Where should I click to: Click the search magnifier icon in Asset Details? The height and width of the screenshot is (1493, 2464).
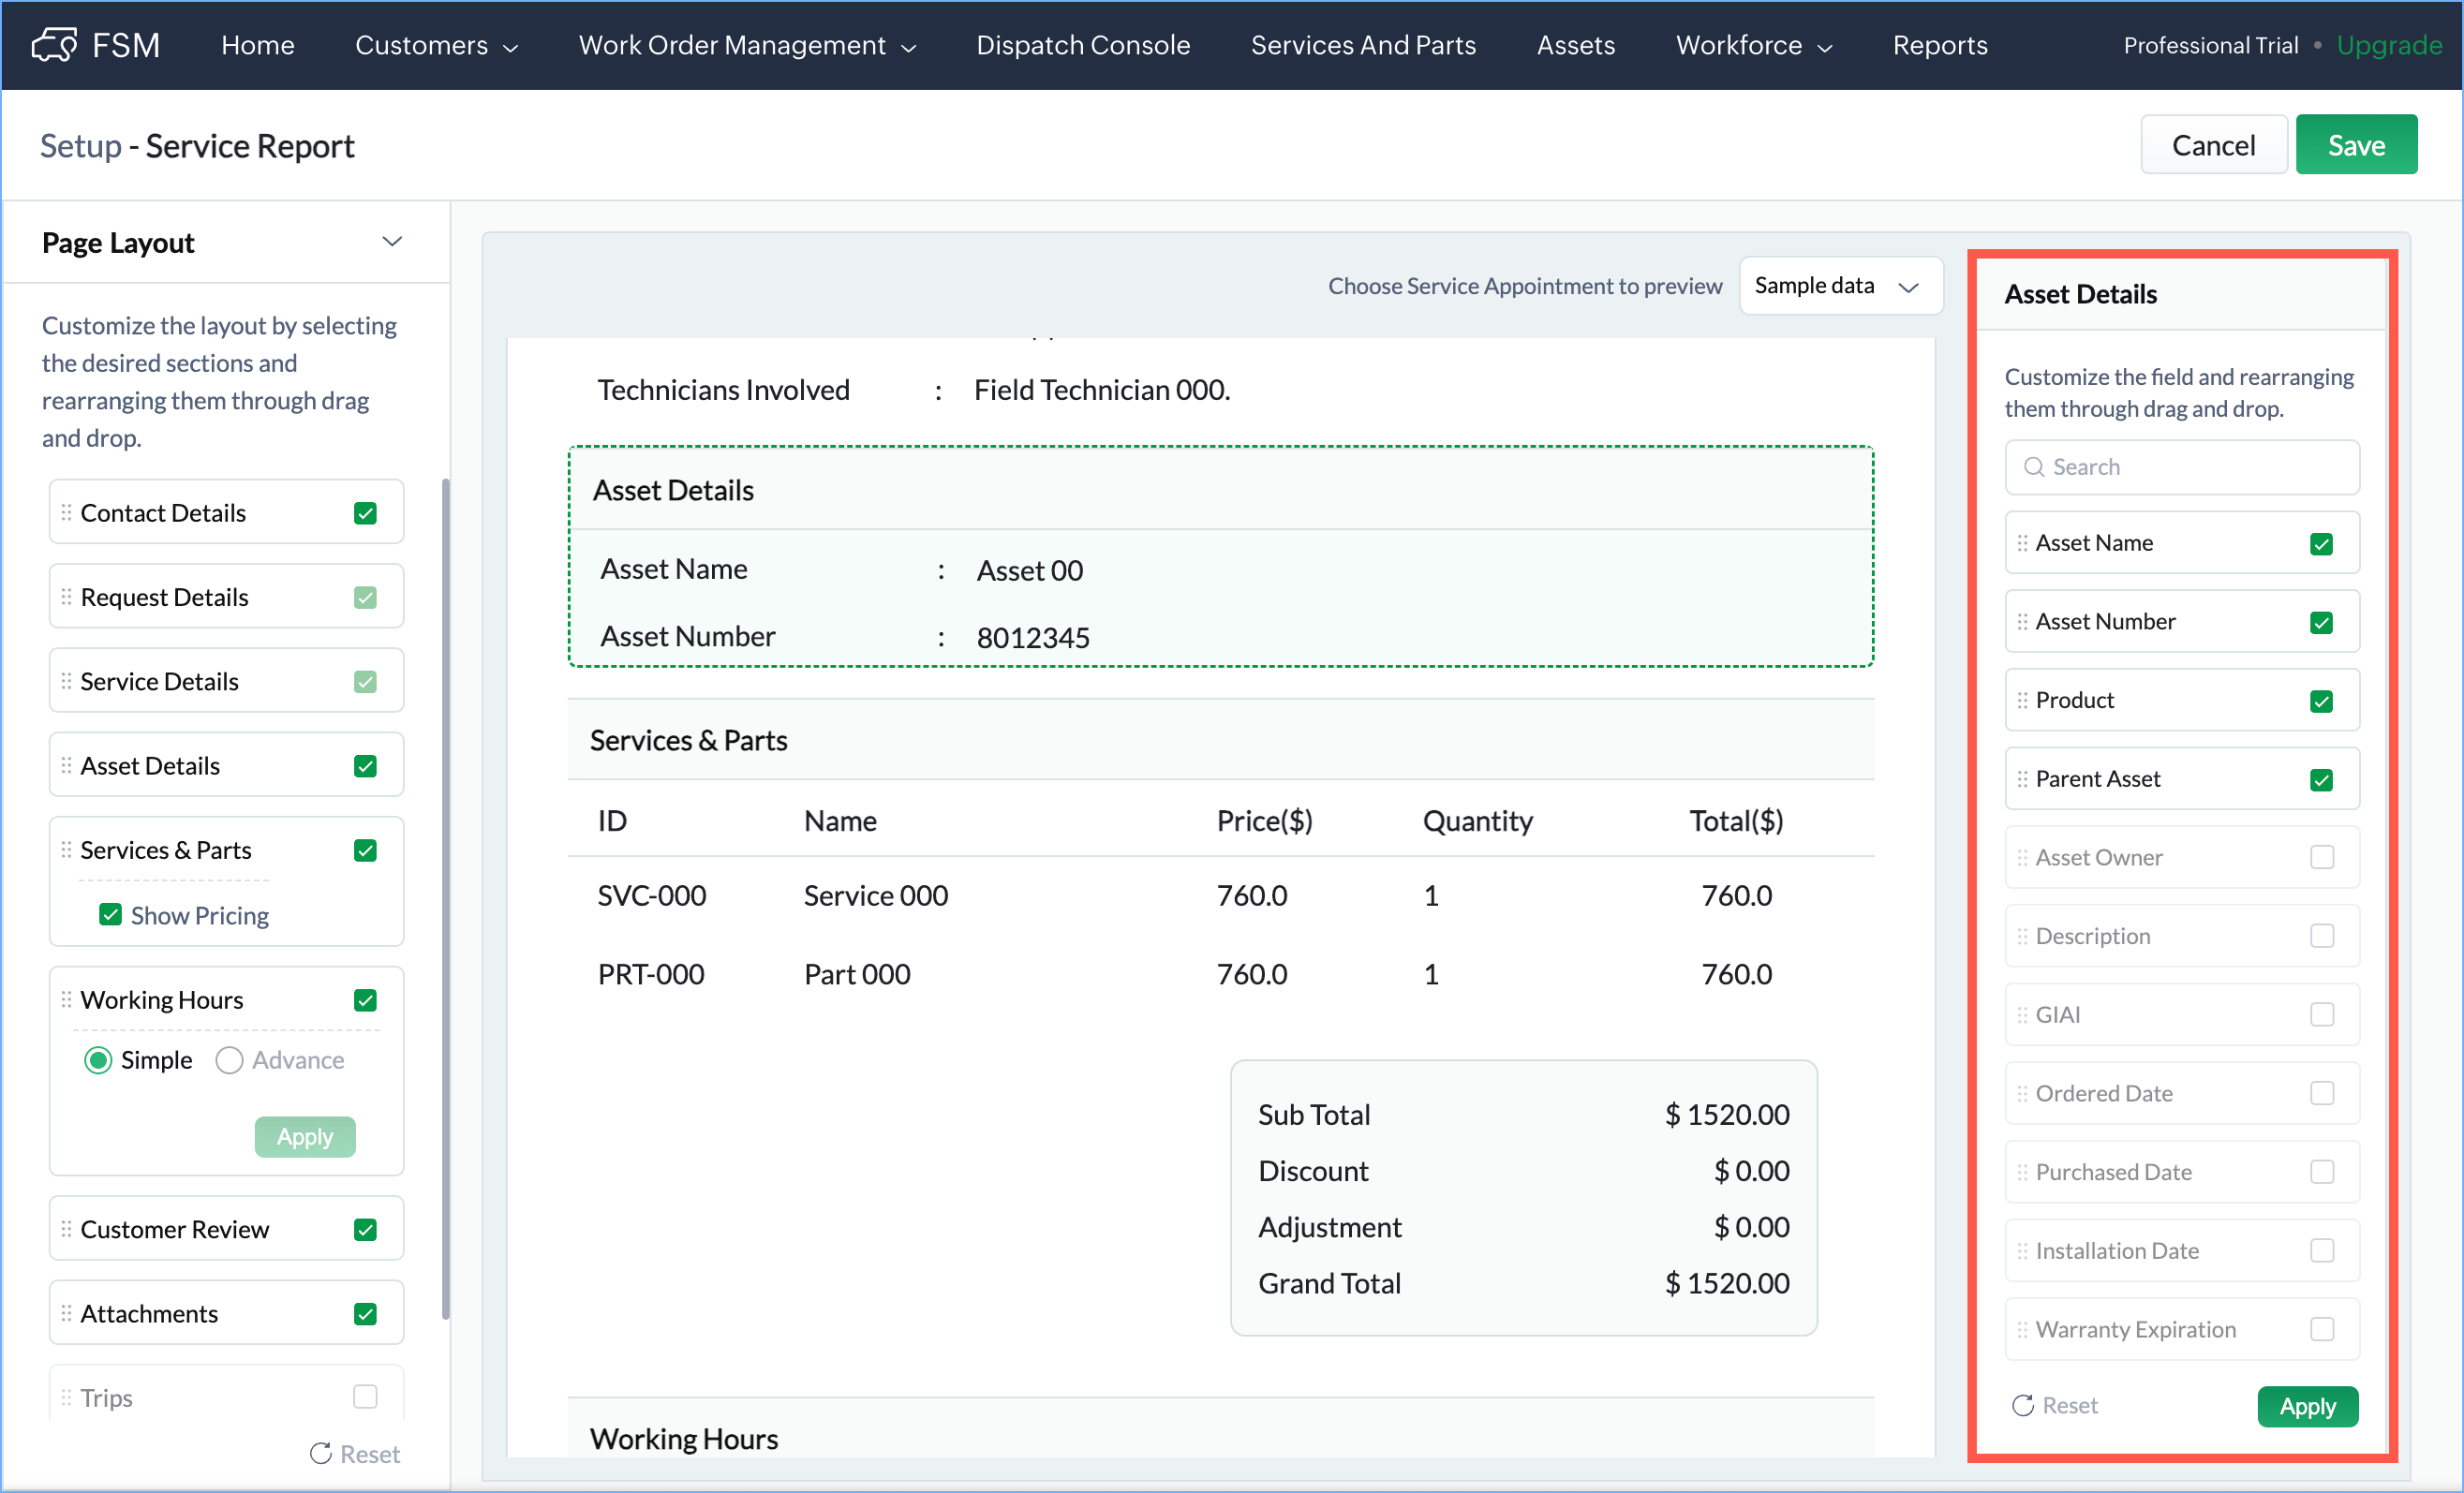2033,467
